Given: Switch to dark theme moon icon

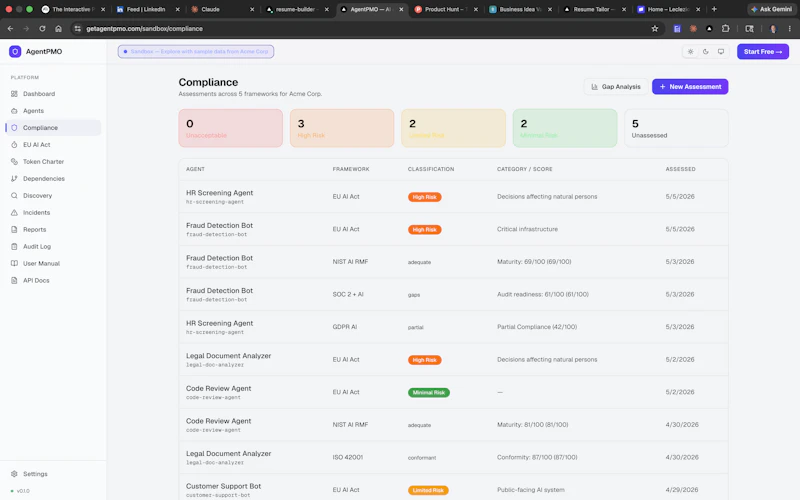Looking at the screenshot, I should [706, 52].
